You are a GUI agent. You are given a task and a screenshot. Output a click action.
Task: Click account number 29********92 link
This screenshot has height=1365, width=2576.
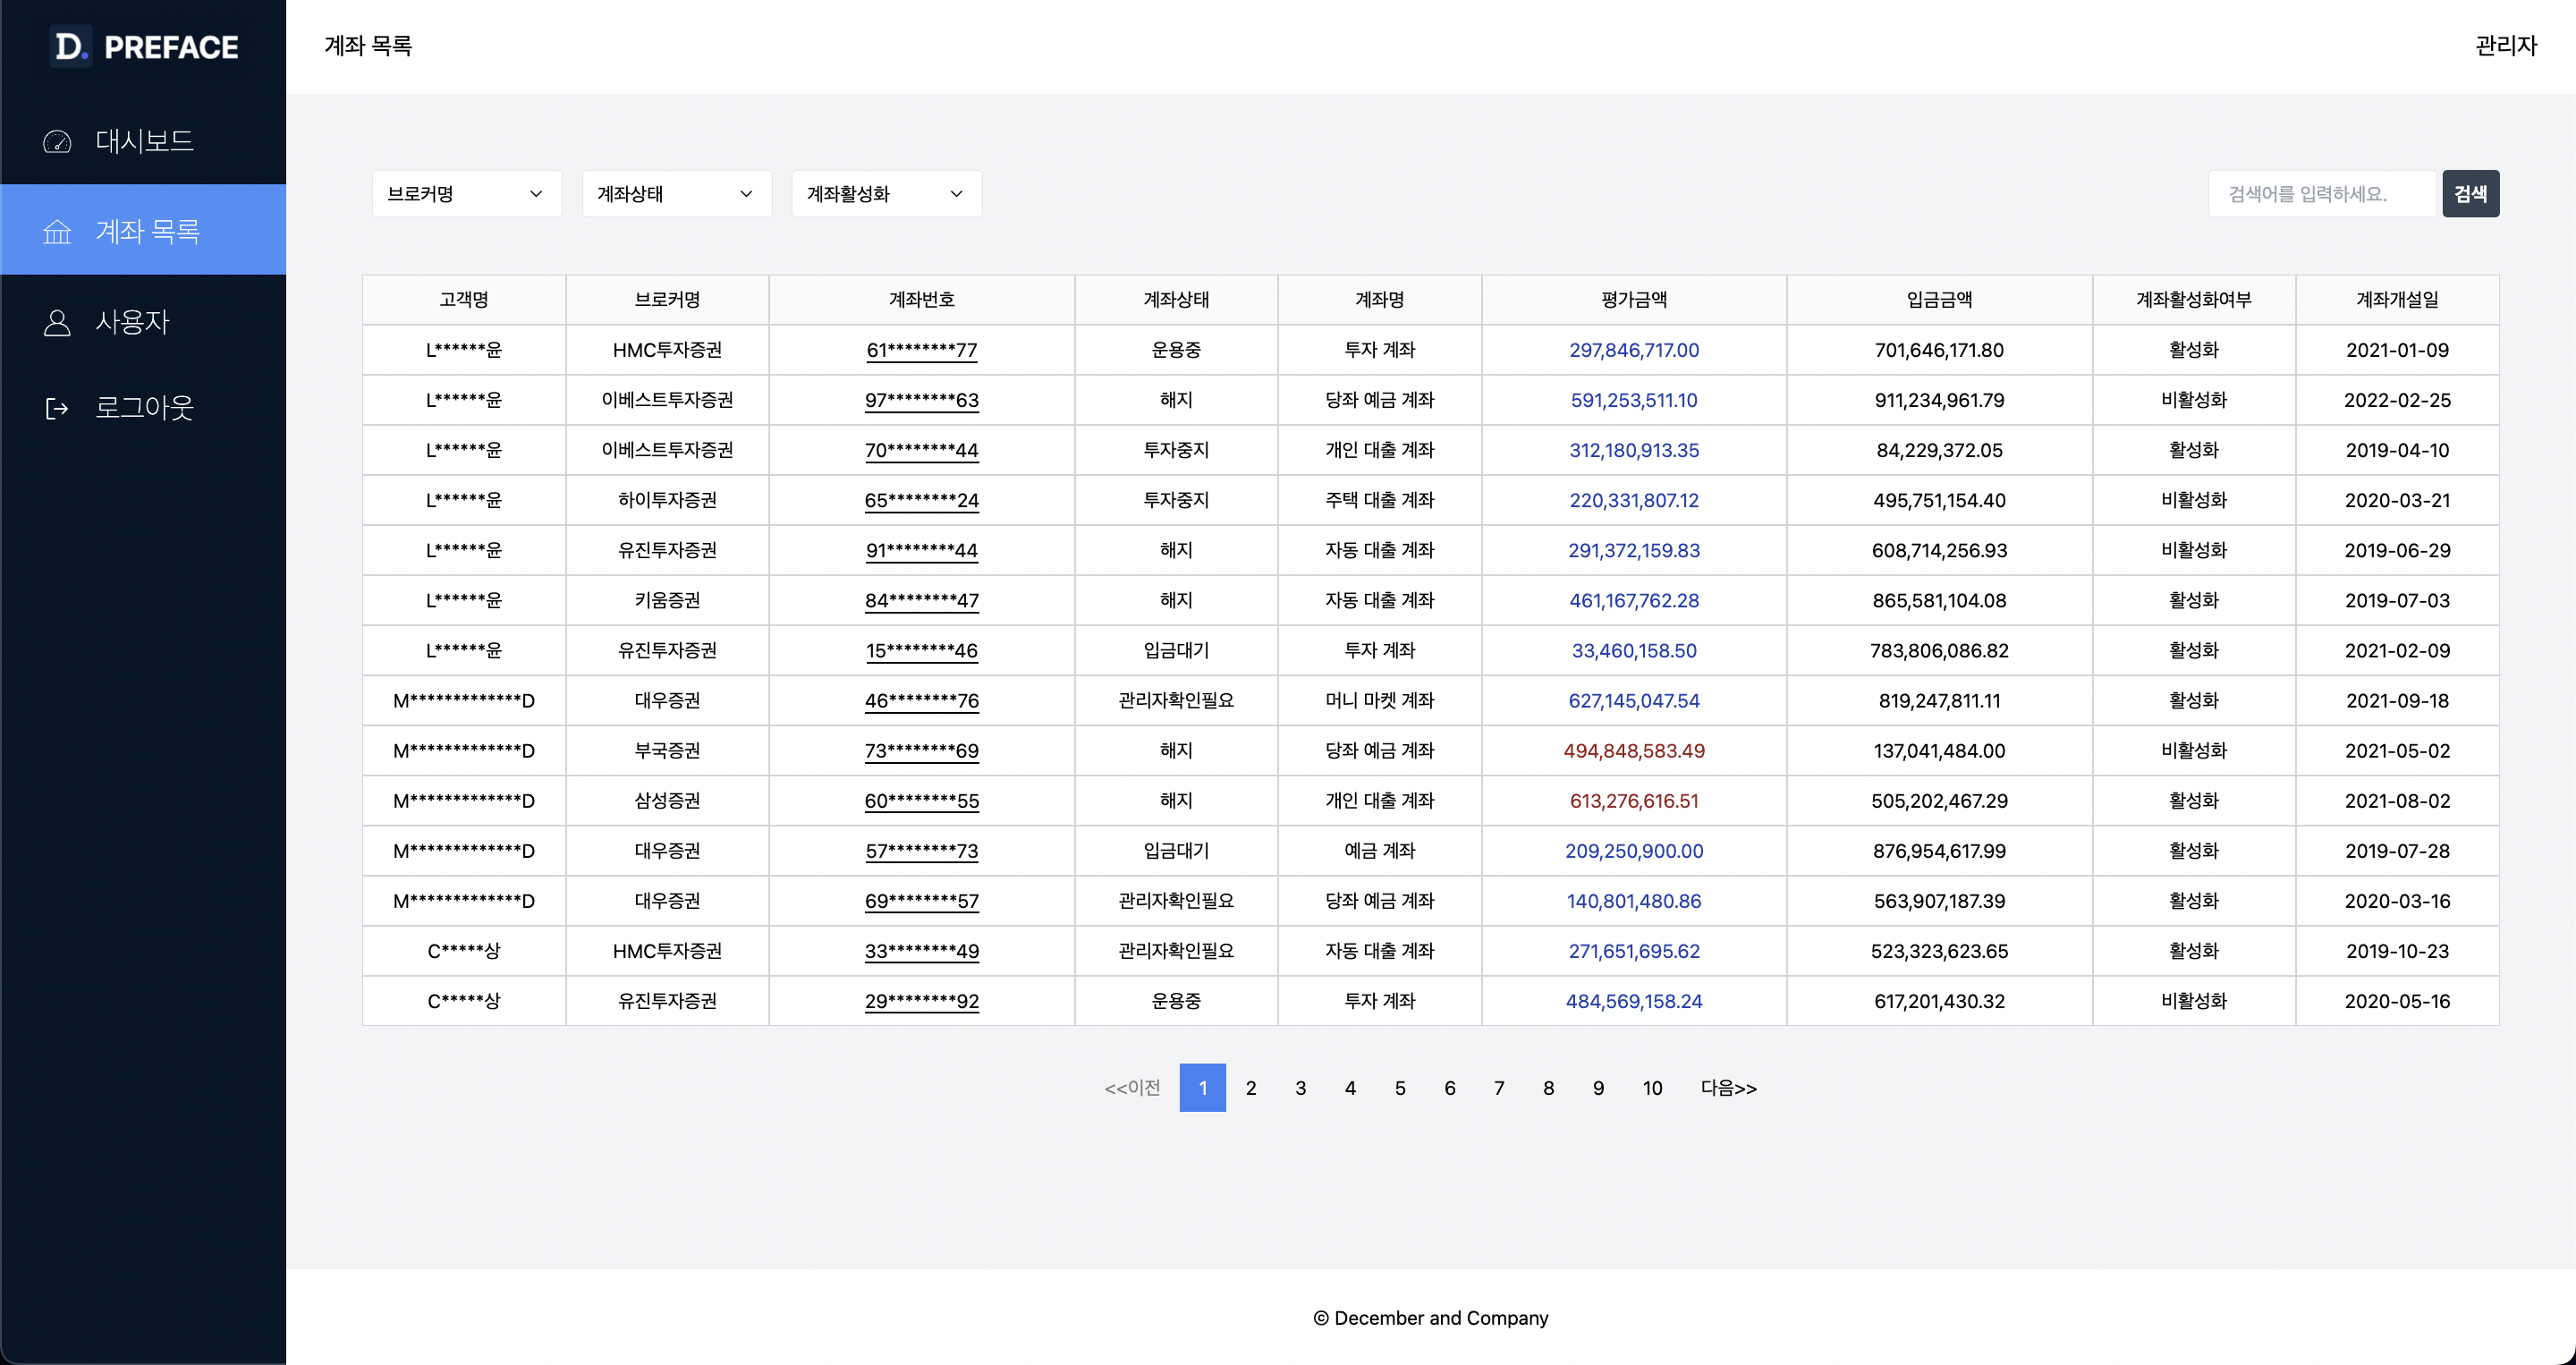tap(922, 1001)
